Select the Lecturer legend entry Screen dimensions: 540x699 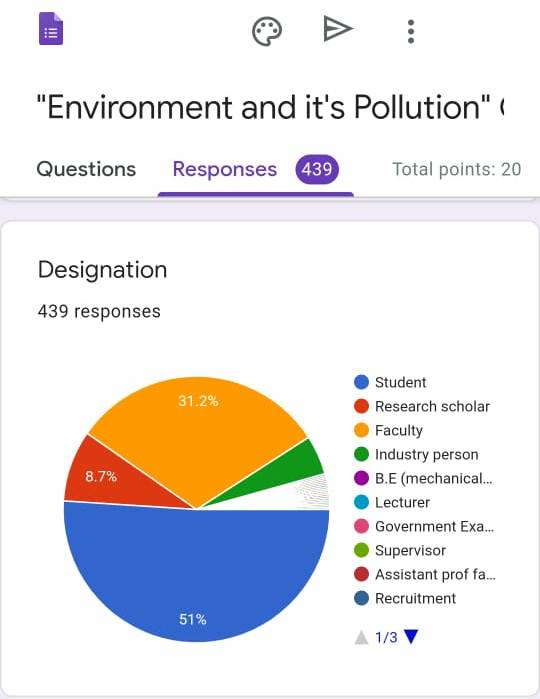coord(392,502)
